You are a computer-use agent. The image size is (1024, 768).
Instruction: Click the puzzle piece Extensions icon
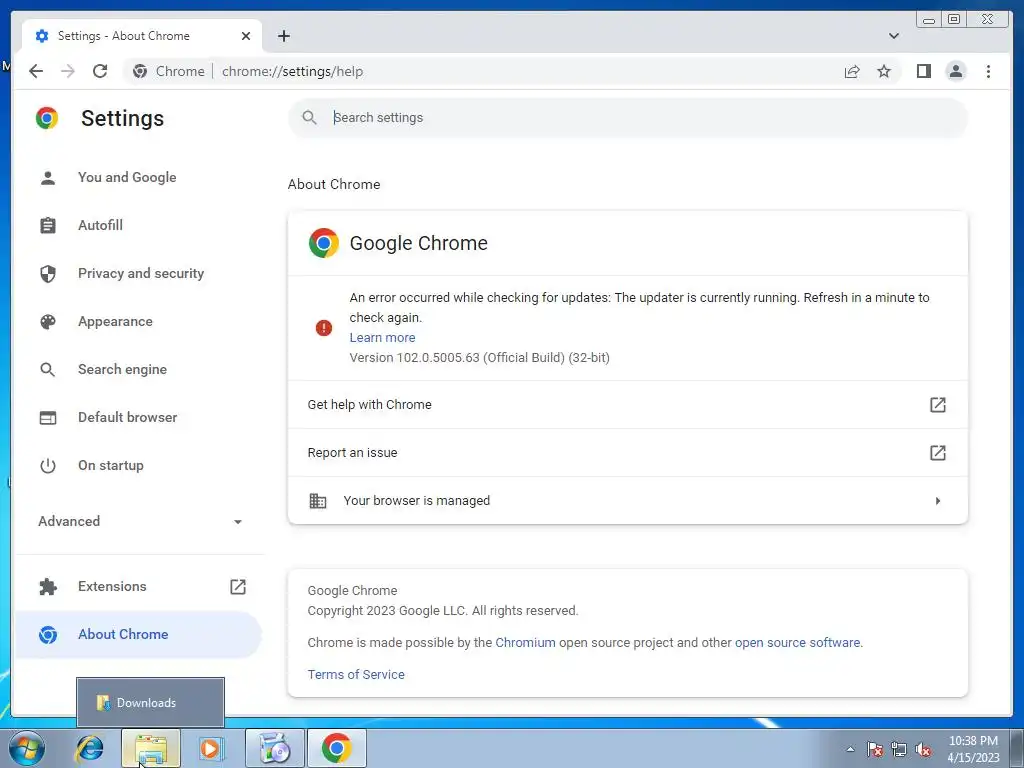pos(48,586)
